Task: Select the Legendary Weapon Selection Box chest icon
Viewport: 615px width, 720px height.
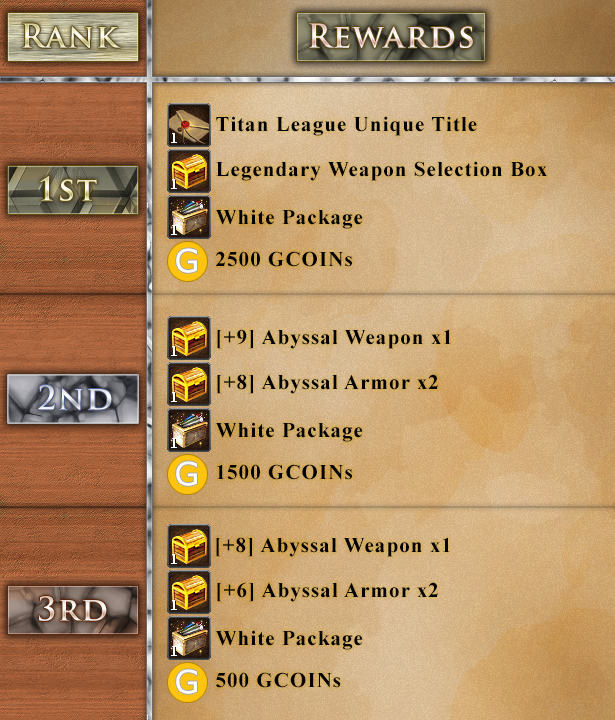Action: 189,171
